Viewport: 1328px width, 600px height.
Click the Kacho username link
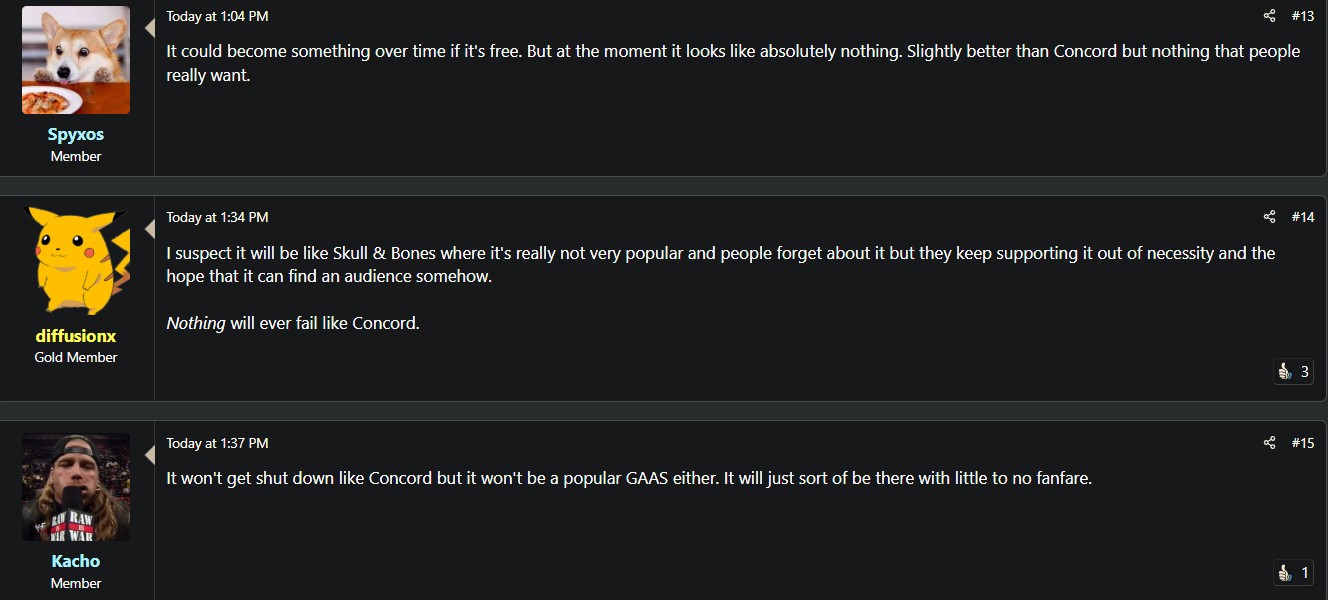coord(76,561)
